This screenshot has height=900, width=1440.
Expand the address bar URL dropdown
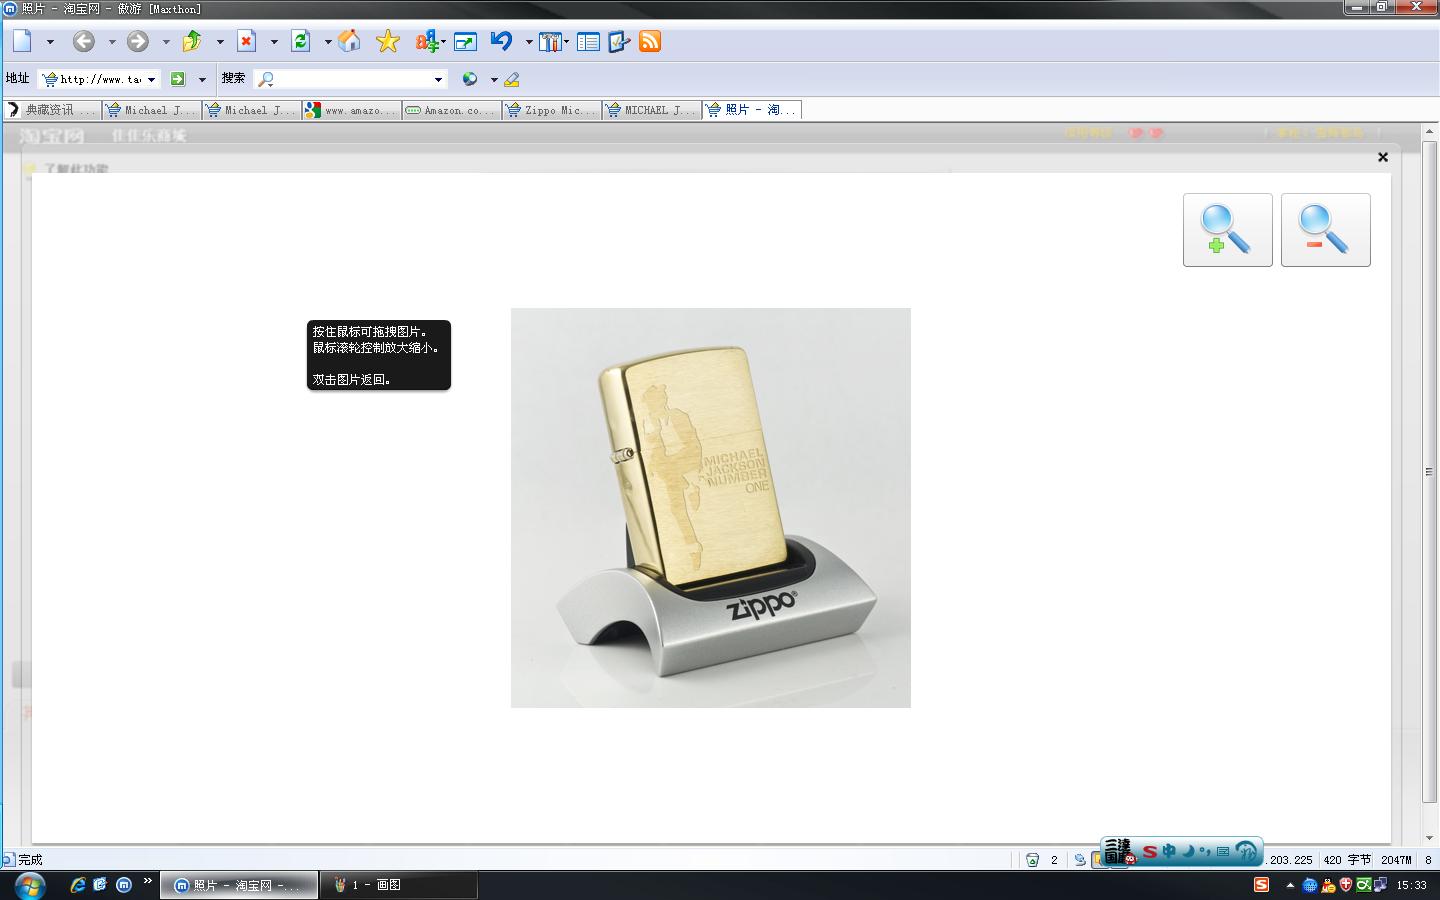point(152,79)
